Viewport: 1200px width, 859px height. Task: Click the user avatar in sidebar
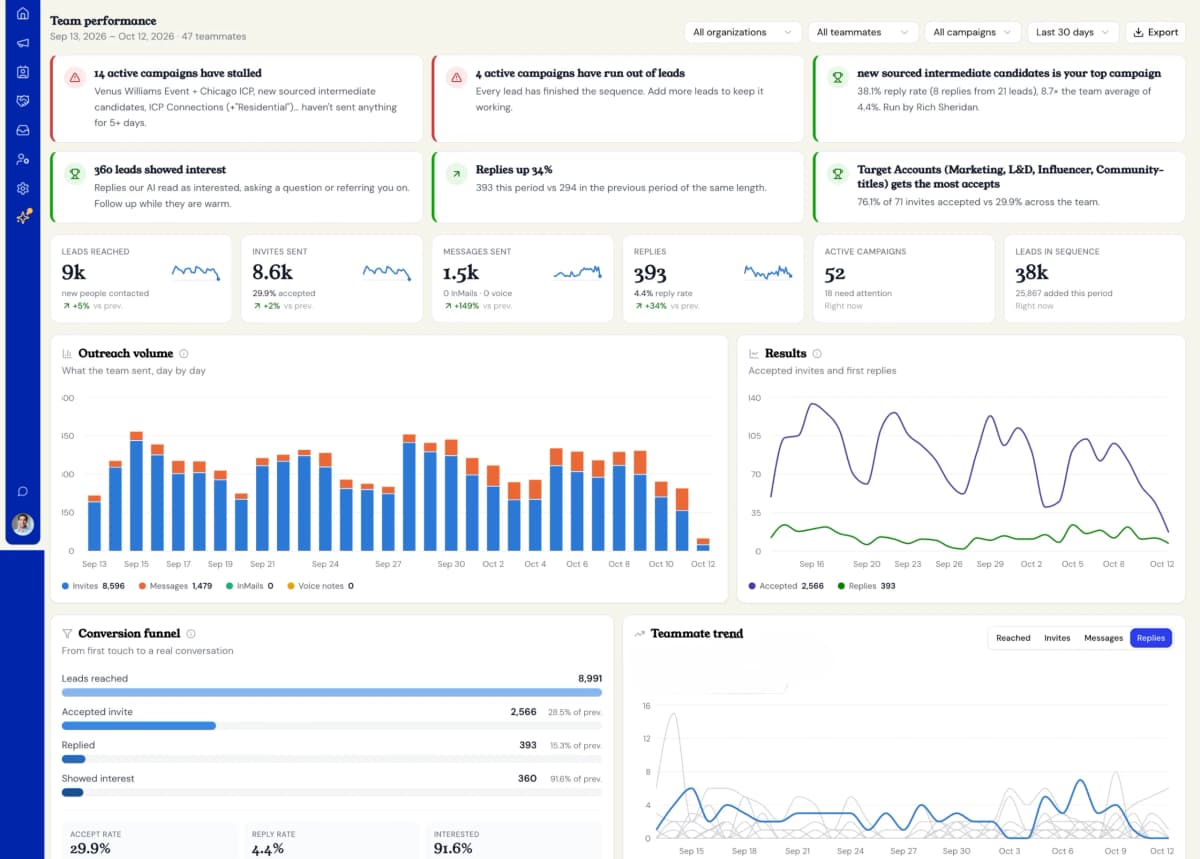pyautogui.click(x=23, y=524)
